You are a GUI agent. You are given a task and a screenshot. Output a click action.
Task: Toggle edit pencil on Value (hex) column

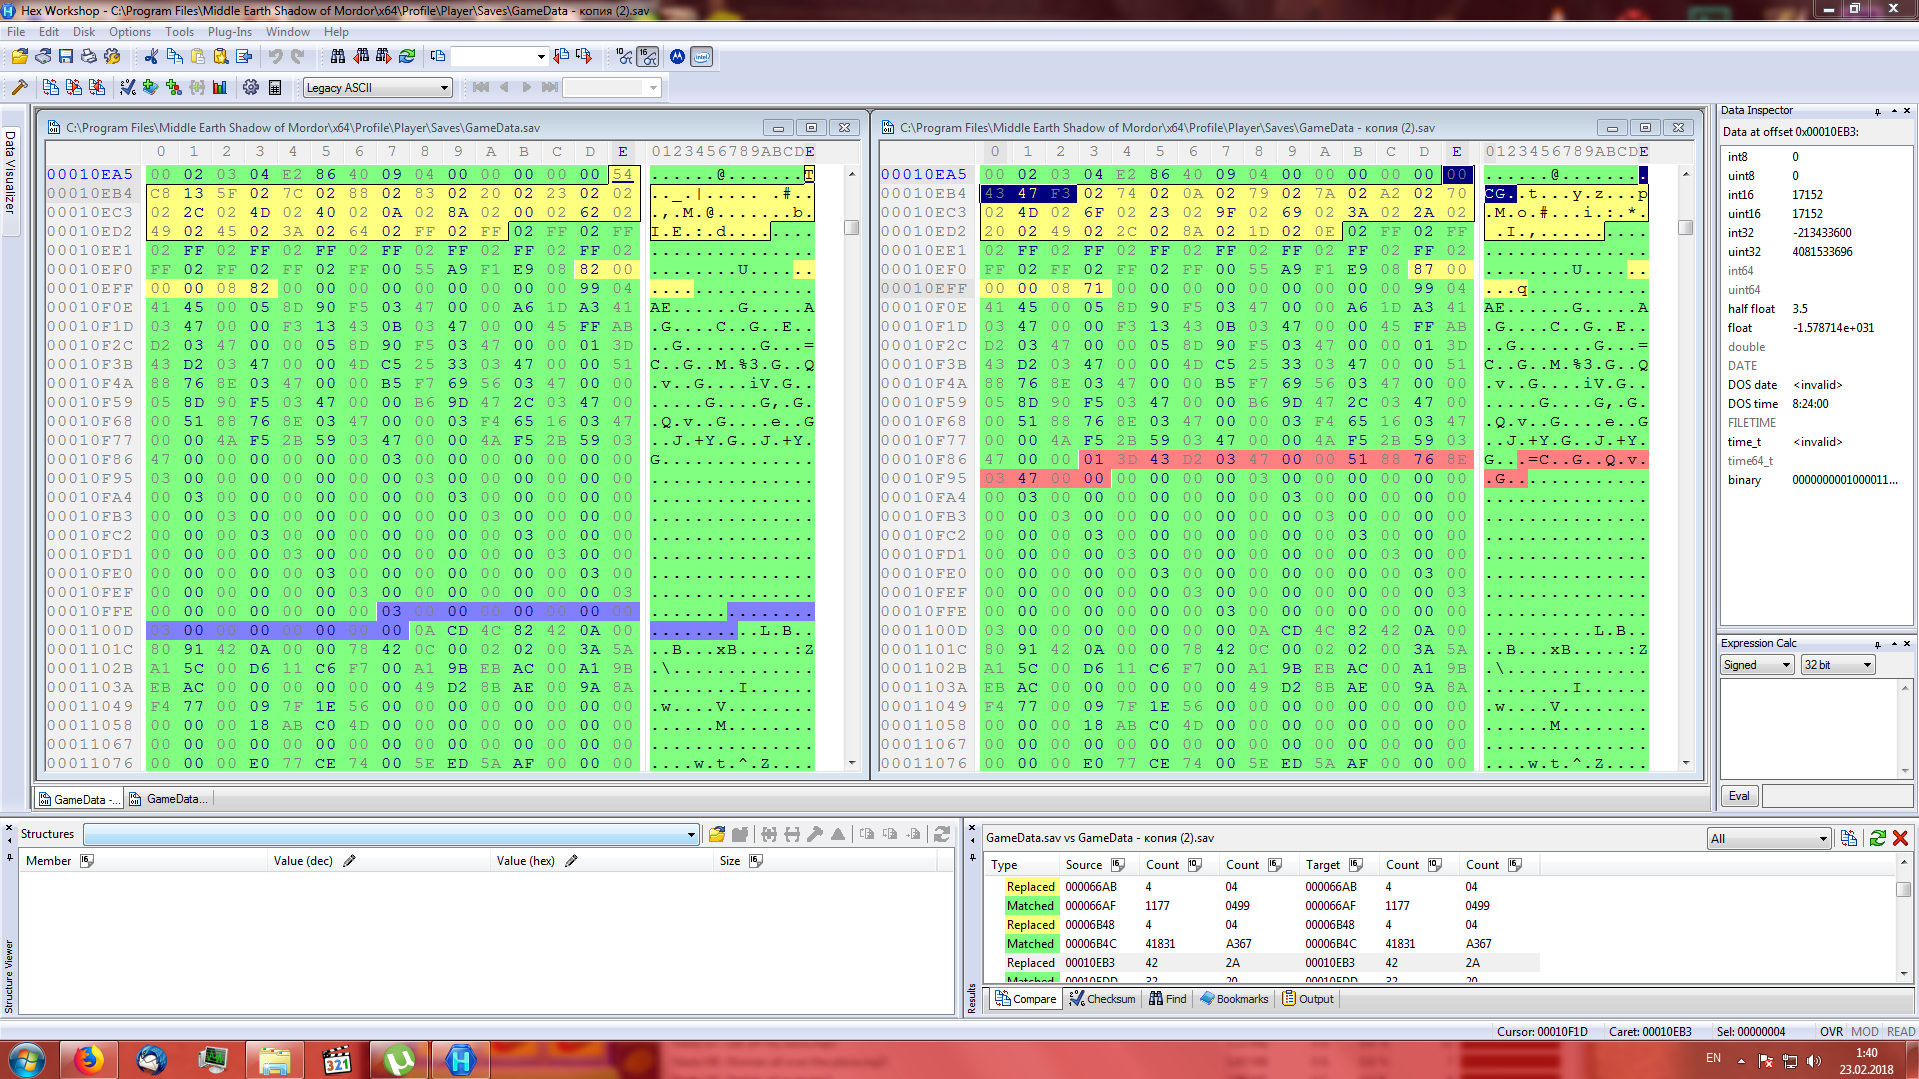pyautogui.click(x=571, y=861)
